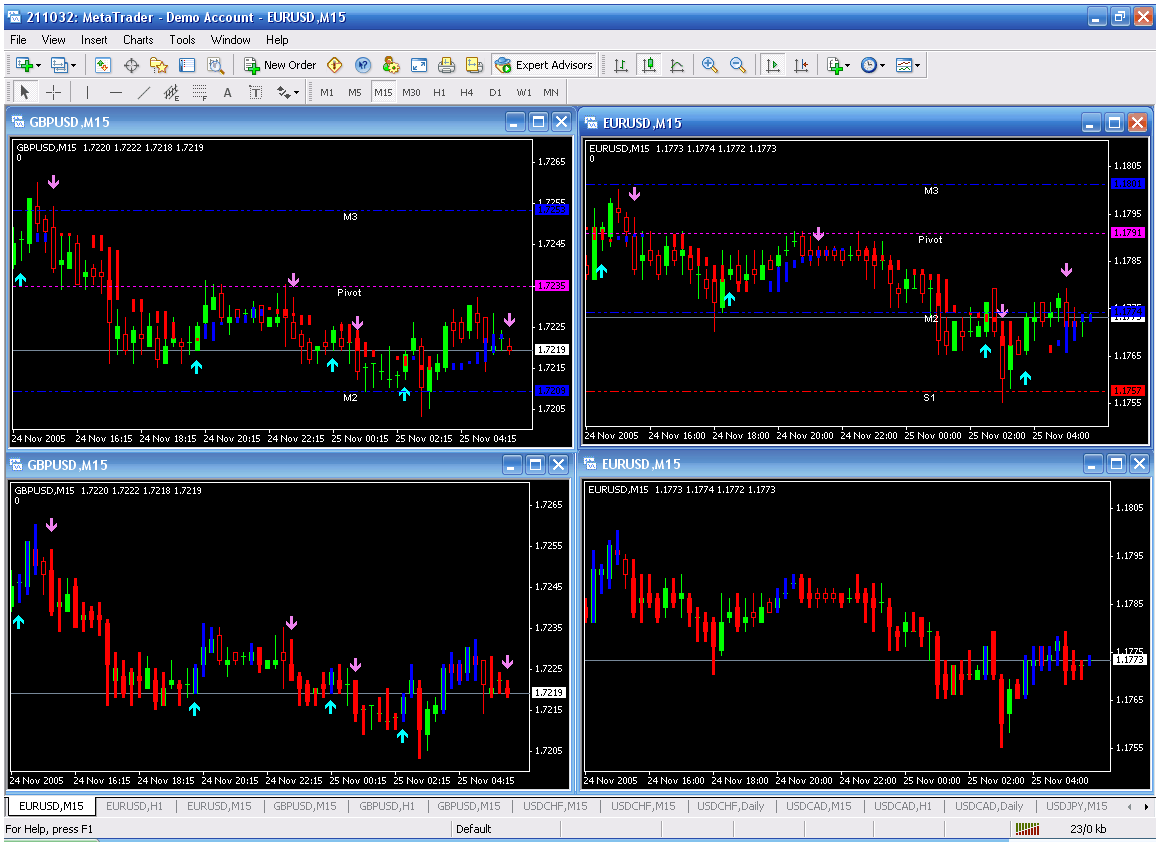This screenshot has width=1160, height=842.
Task: Switch timeframe to M30
Action: (411, 92)
